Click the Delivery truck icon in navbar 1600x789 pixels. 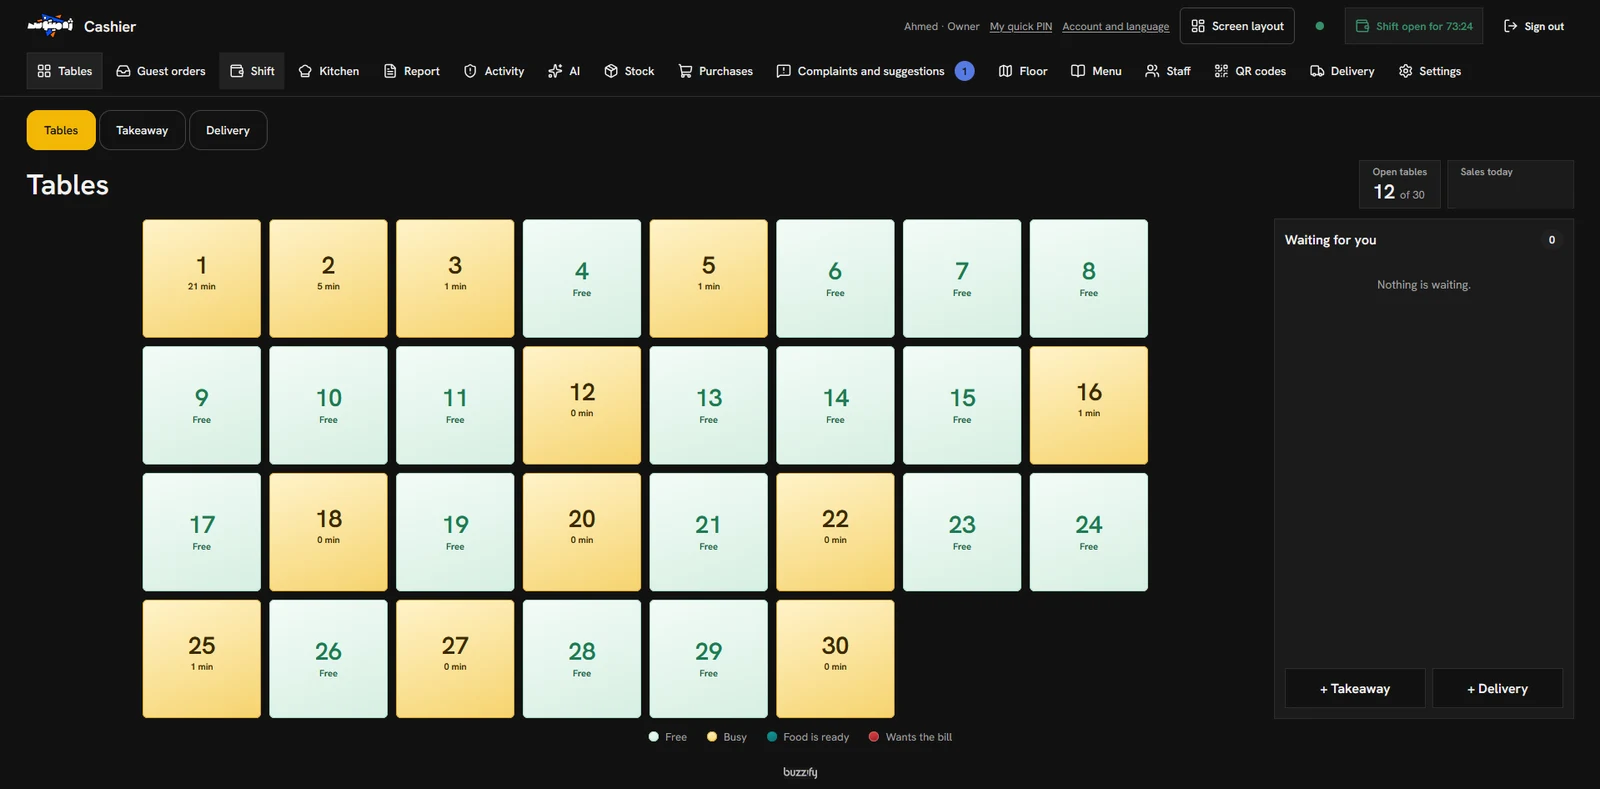[x=1317, y=71]
